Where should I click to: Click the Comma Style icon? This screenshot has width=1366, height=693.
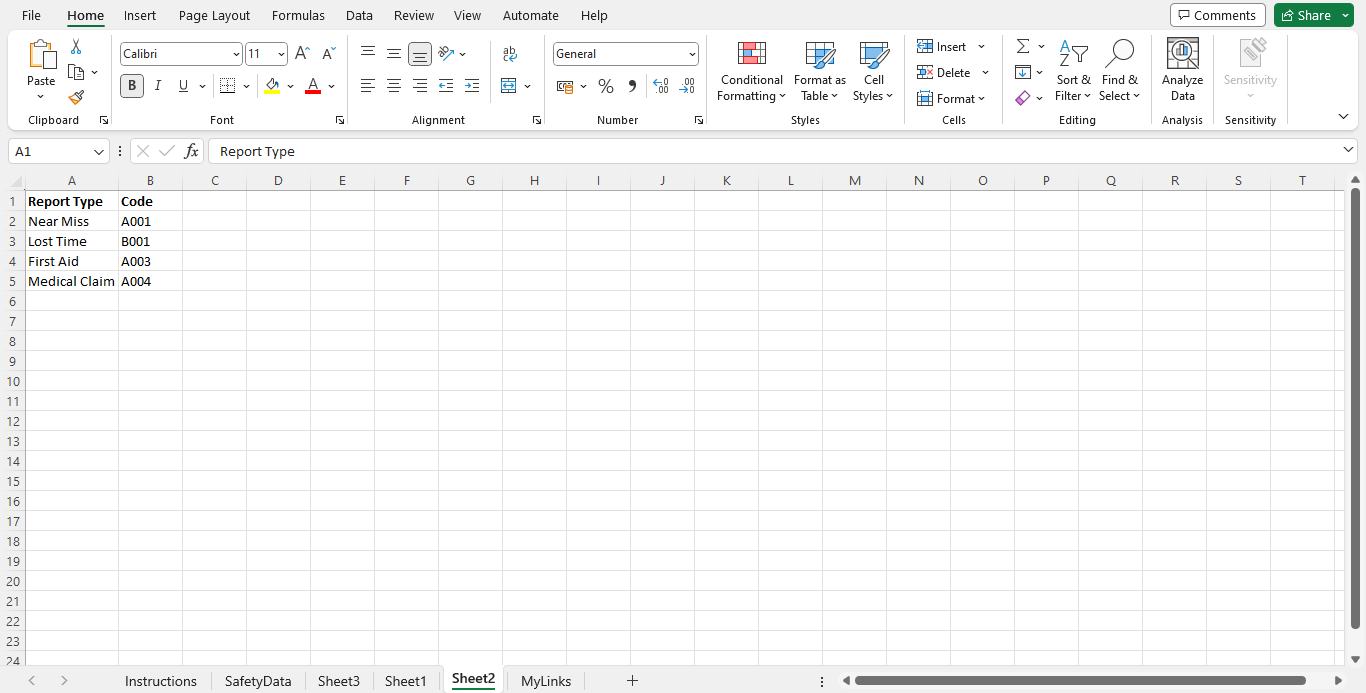point(631,86)
